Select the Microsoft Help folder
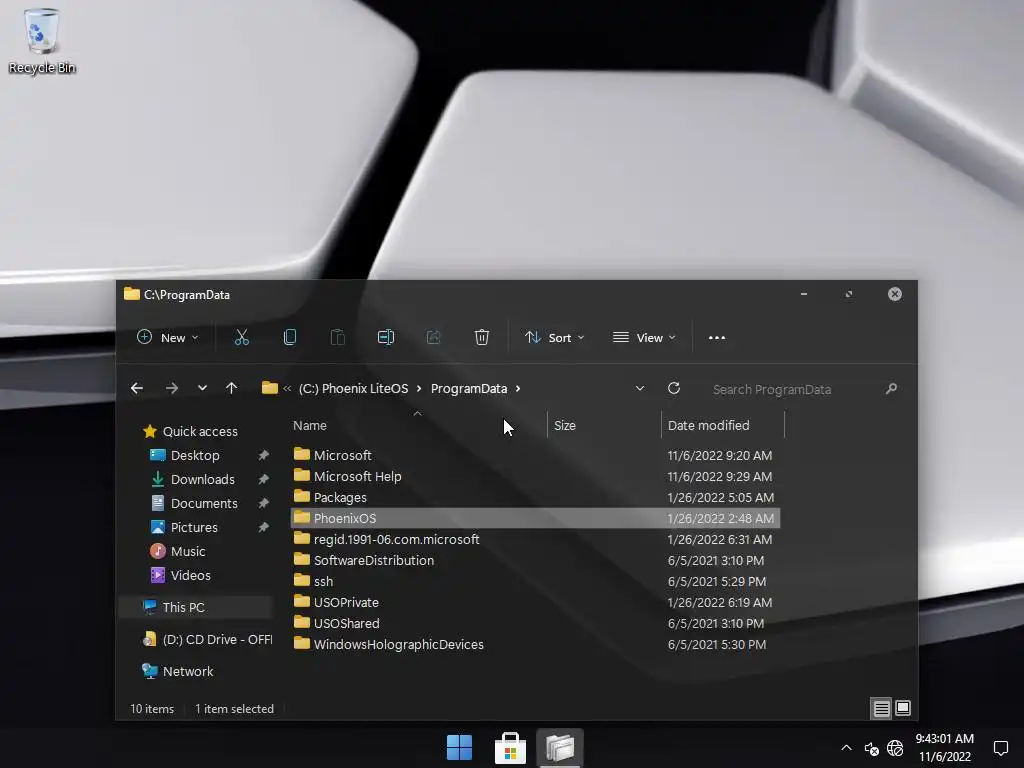The height and width of the screenshot is (768, 1024). pyautogui.click(x=535, y=476)
